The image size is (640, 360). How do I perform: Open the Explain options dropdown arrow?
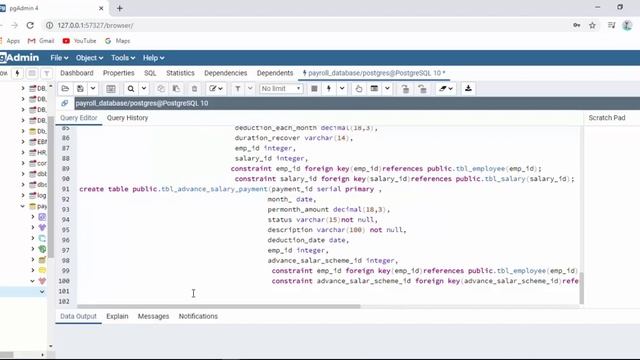(x=387, y=89)
